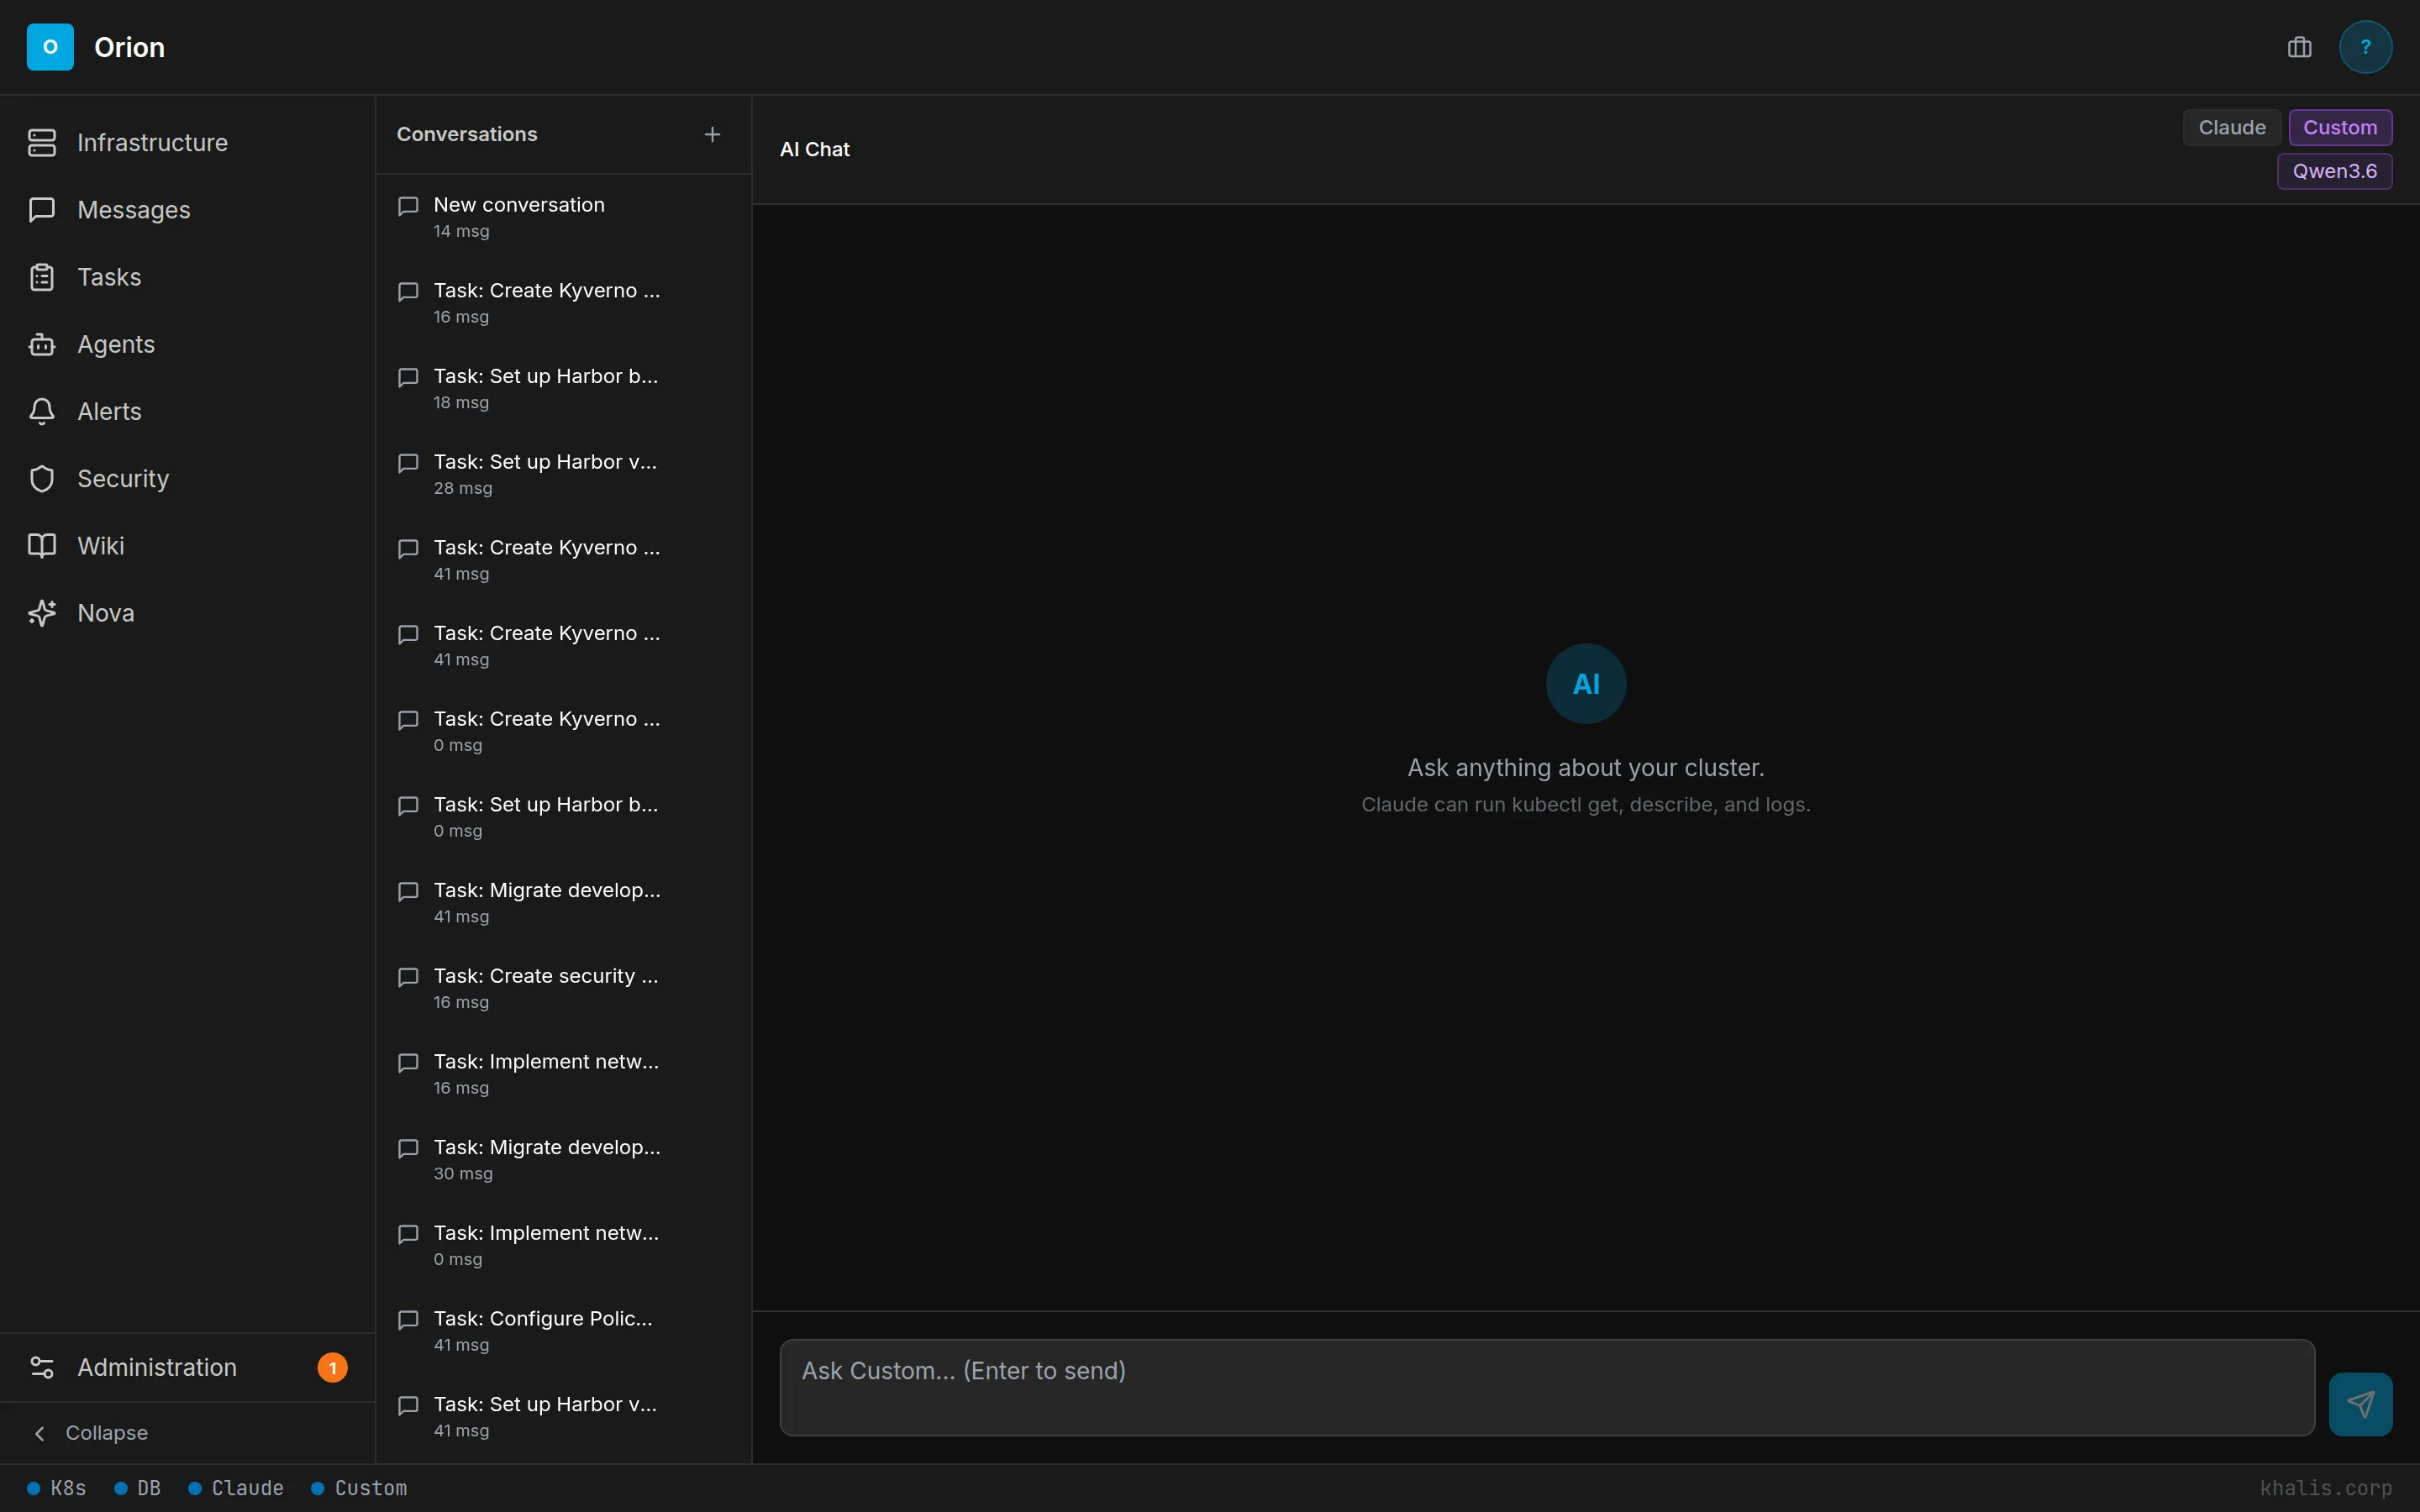Click the Custom status bar entry
The height and width of the screenshot is (1512, 2420).
[x=359, y=1488]
